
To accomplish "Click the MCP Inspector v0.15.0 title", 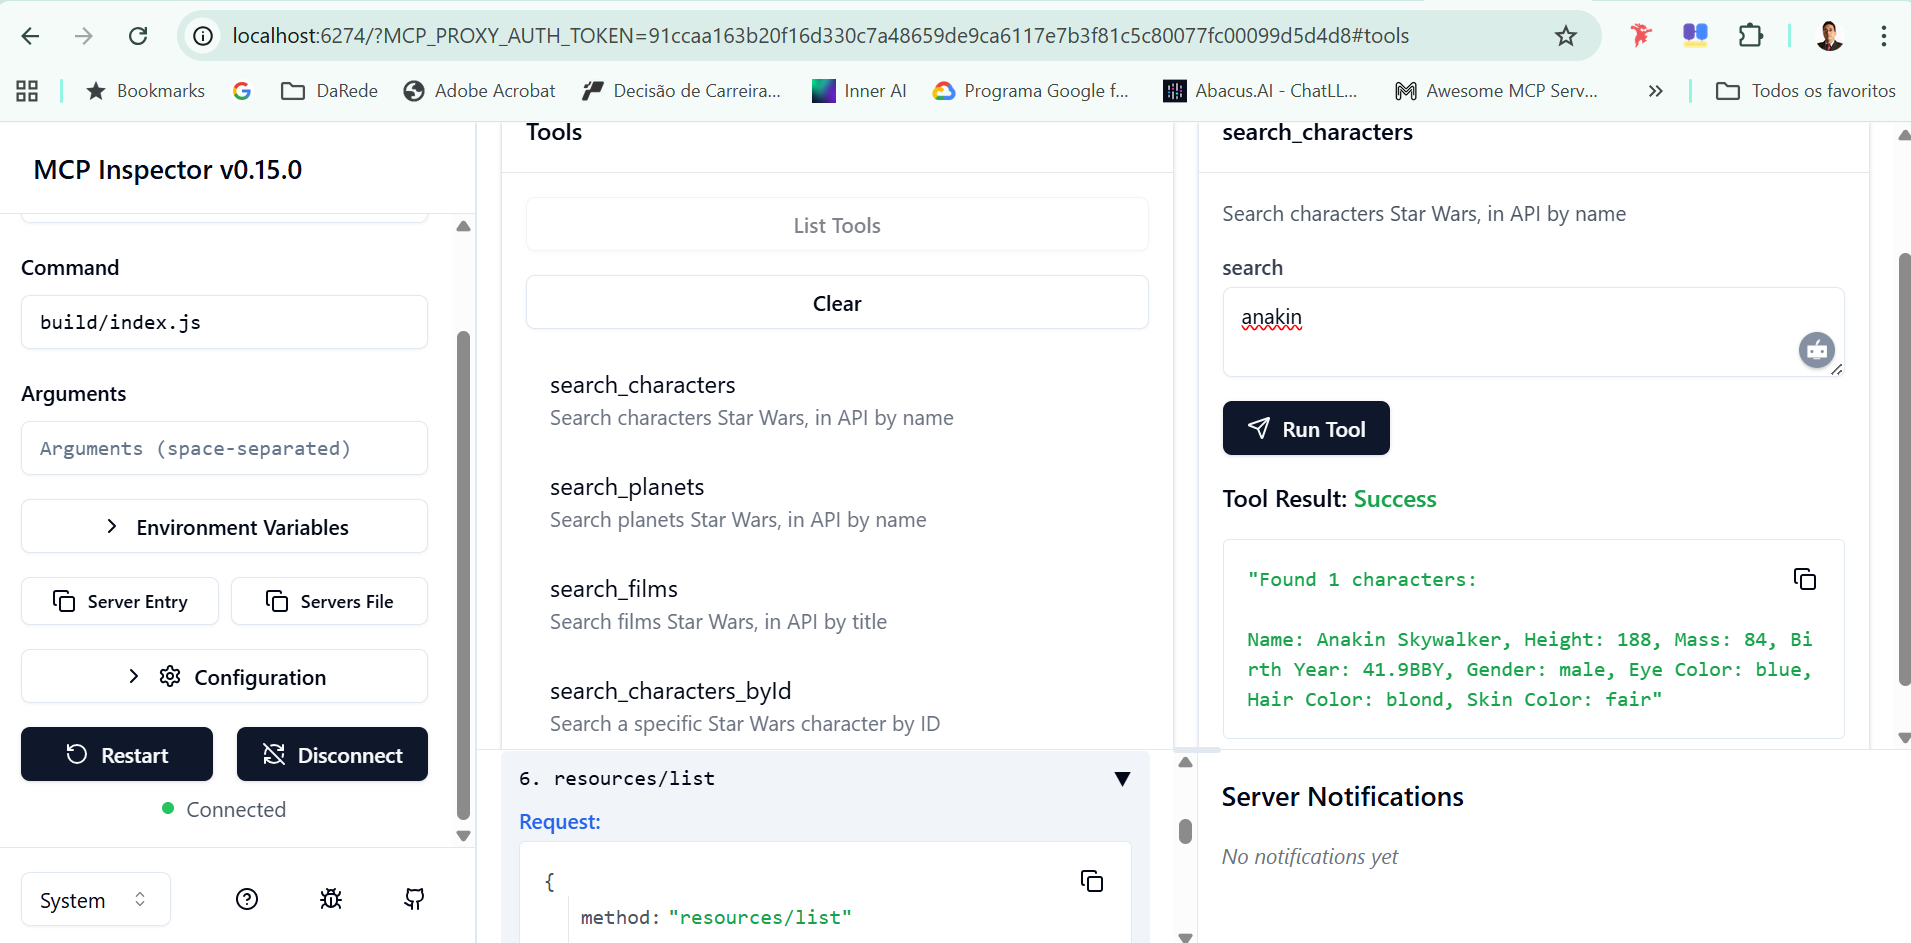I will tap(168, 169).
